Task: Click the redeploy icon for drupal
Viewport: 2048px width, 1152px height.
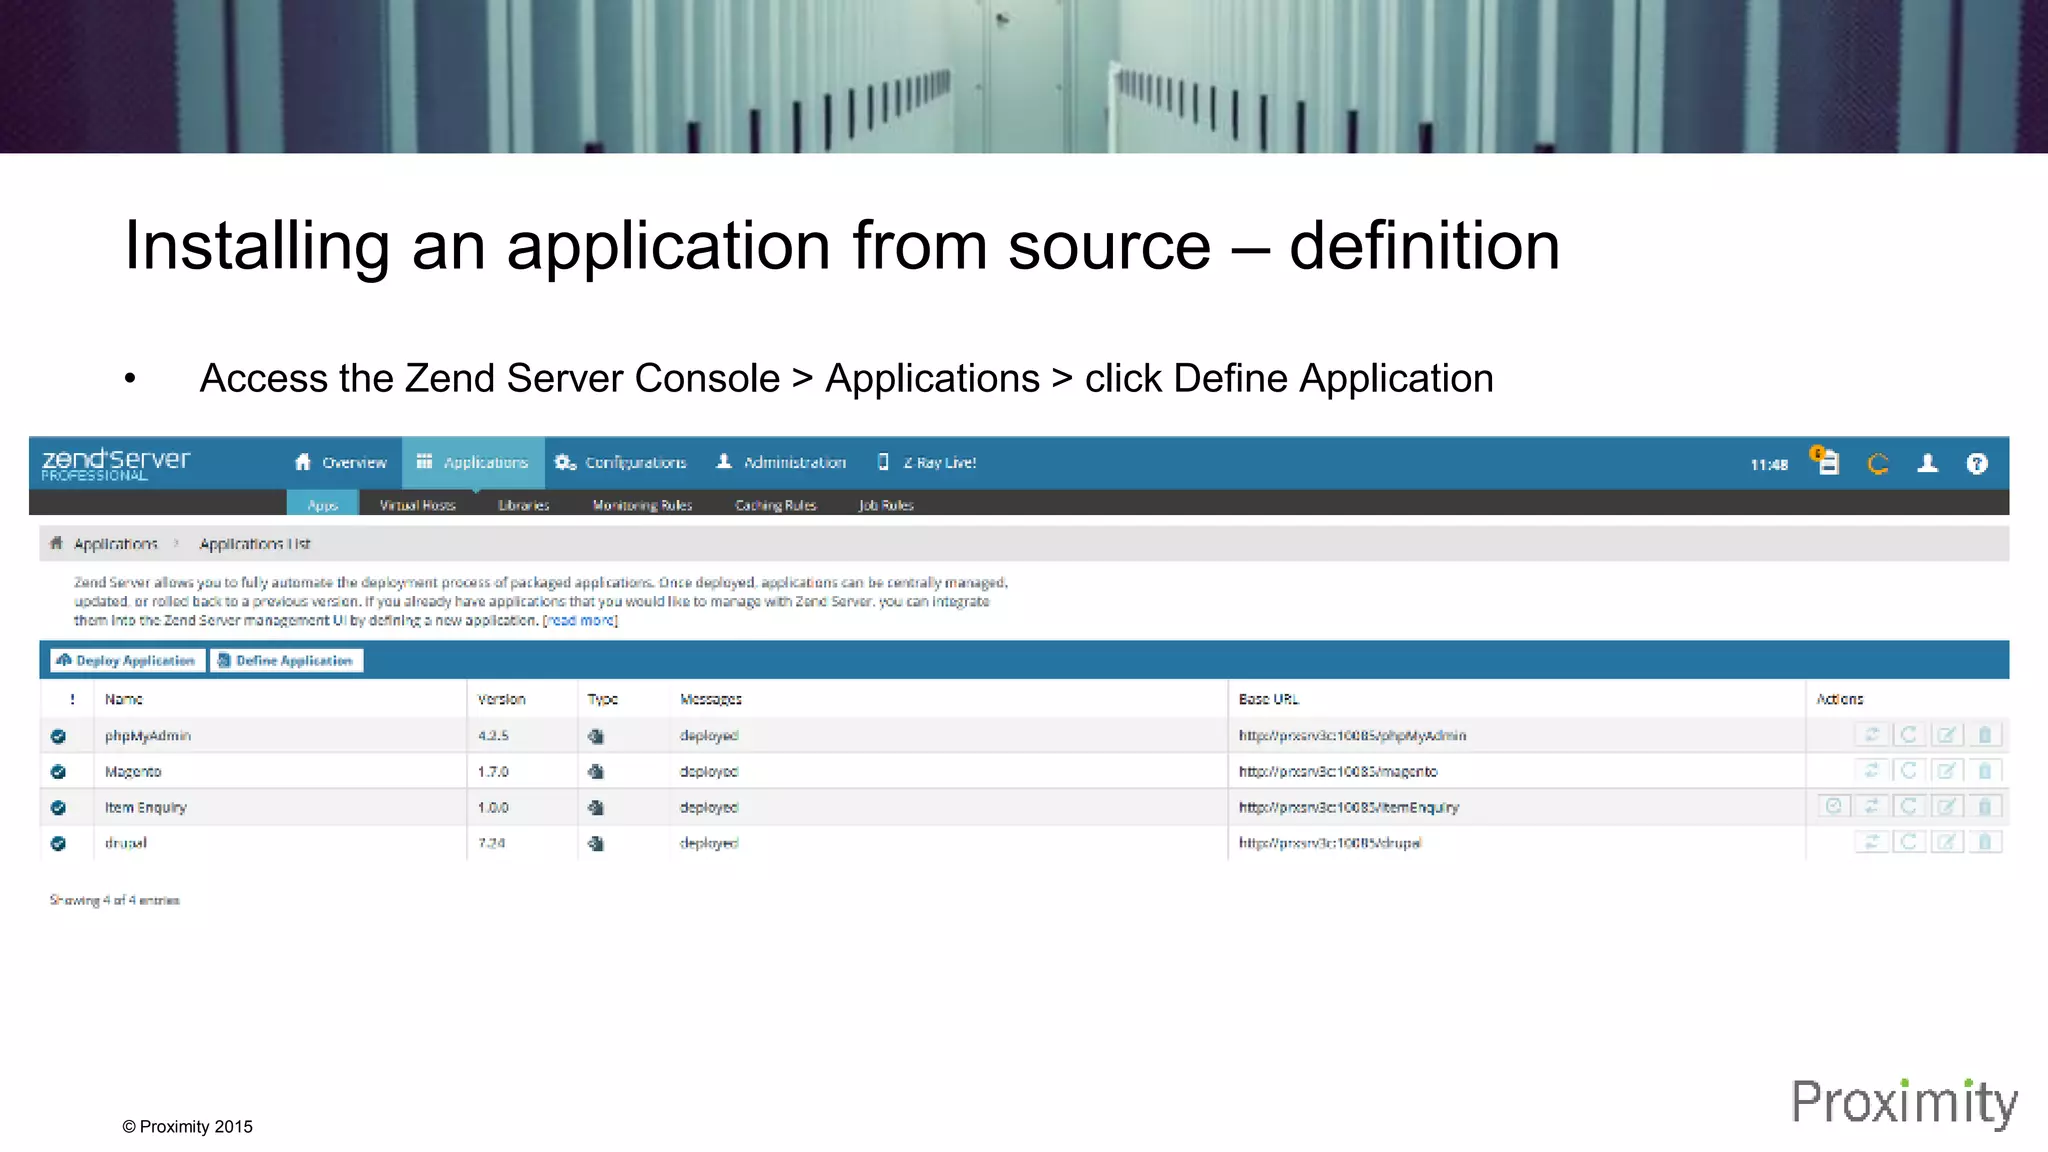Action: click(x=1909, y=842)
